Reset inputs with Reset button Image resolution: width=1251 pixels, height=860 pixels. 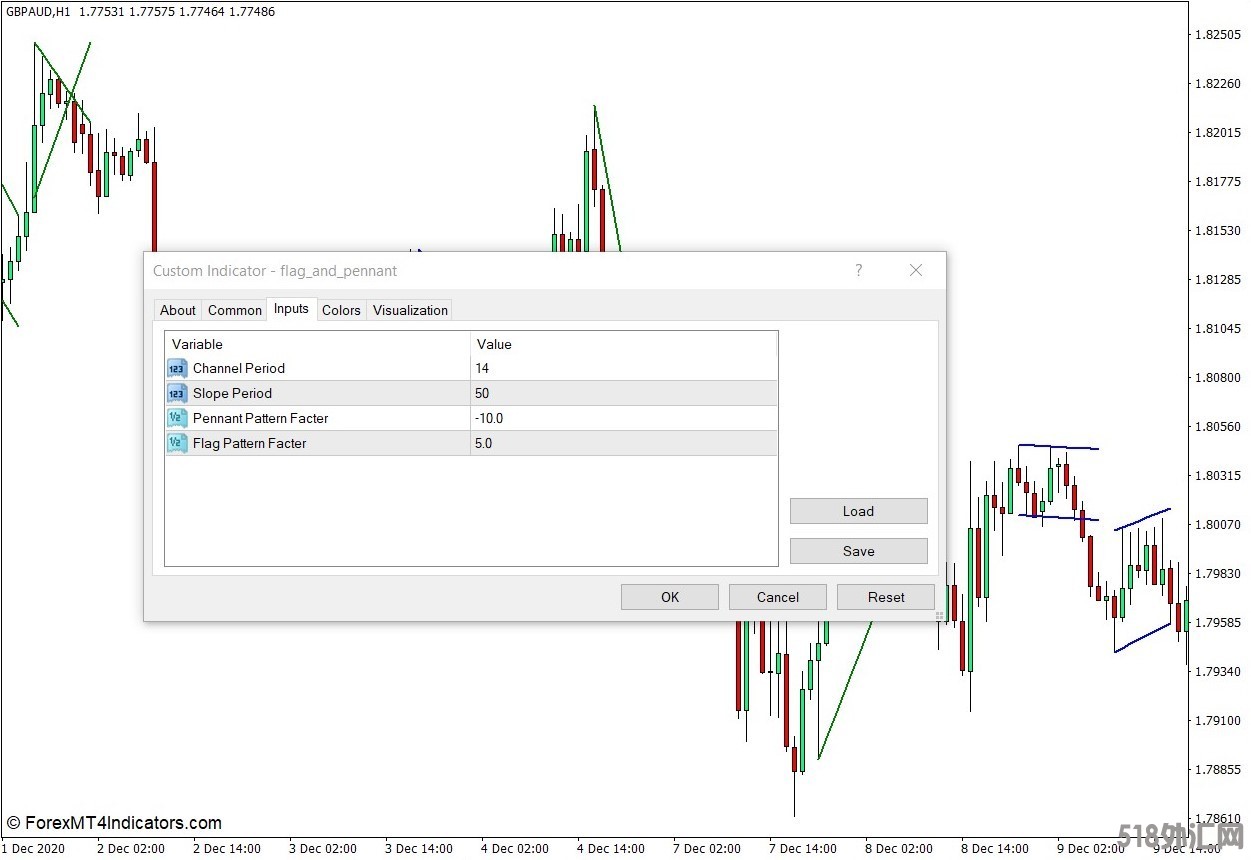coord(886,598)
